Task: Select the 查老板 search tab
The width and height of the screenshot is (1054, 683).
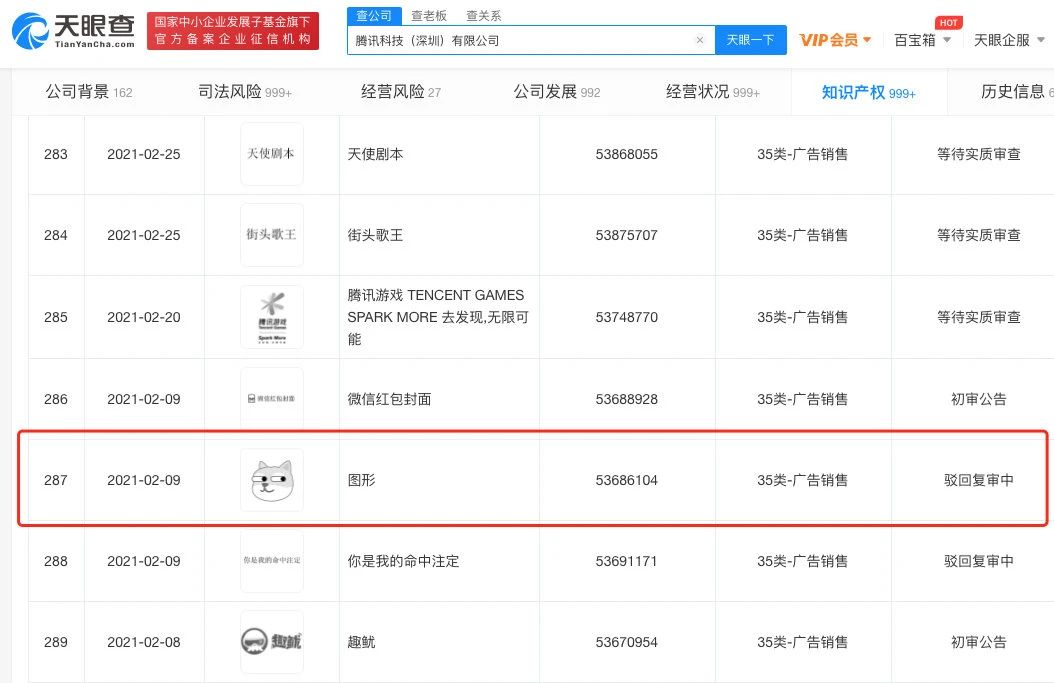Action: [429, 15]
